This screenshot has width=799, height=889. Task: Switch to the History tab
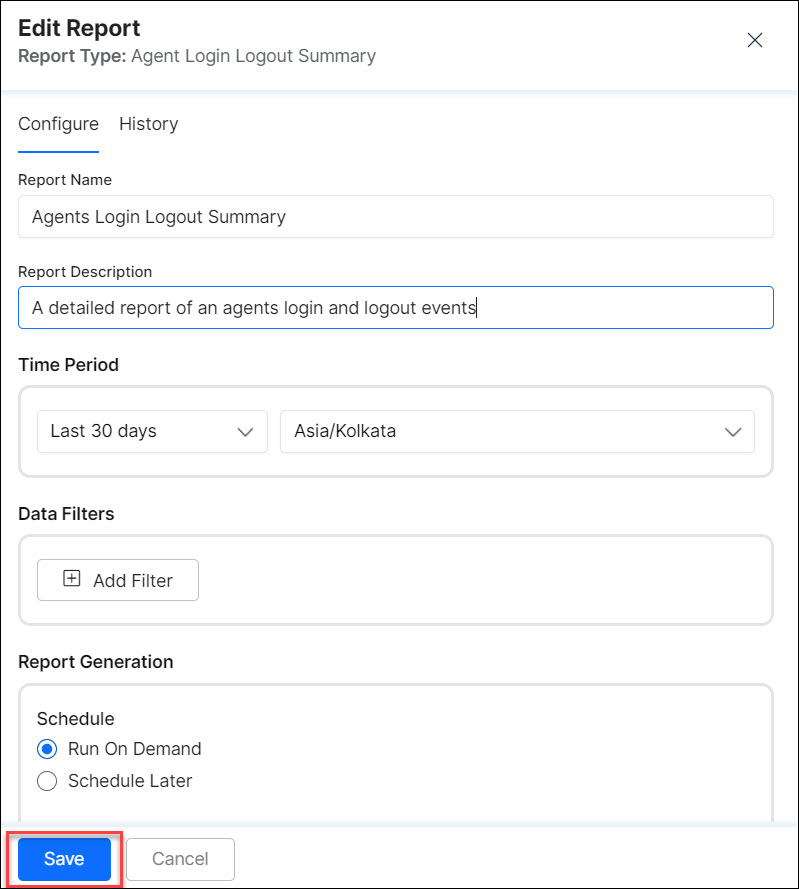(x=148, y=124)
